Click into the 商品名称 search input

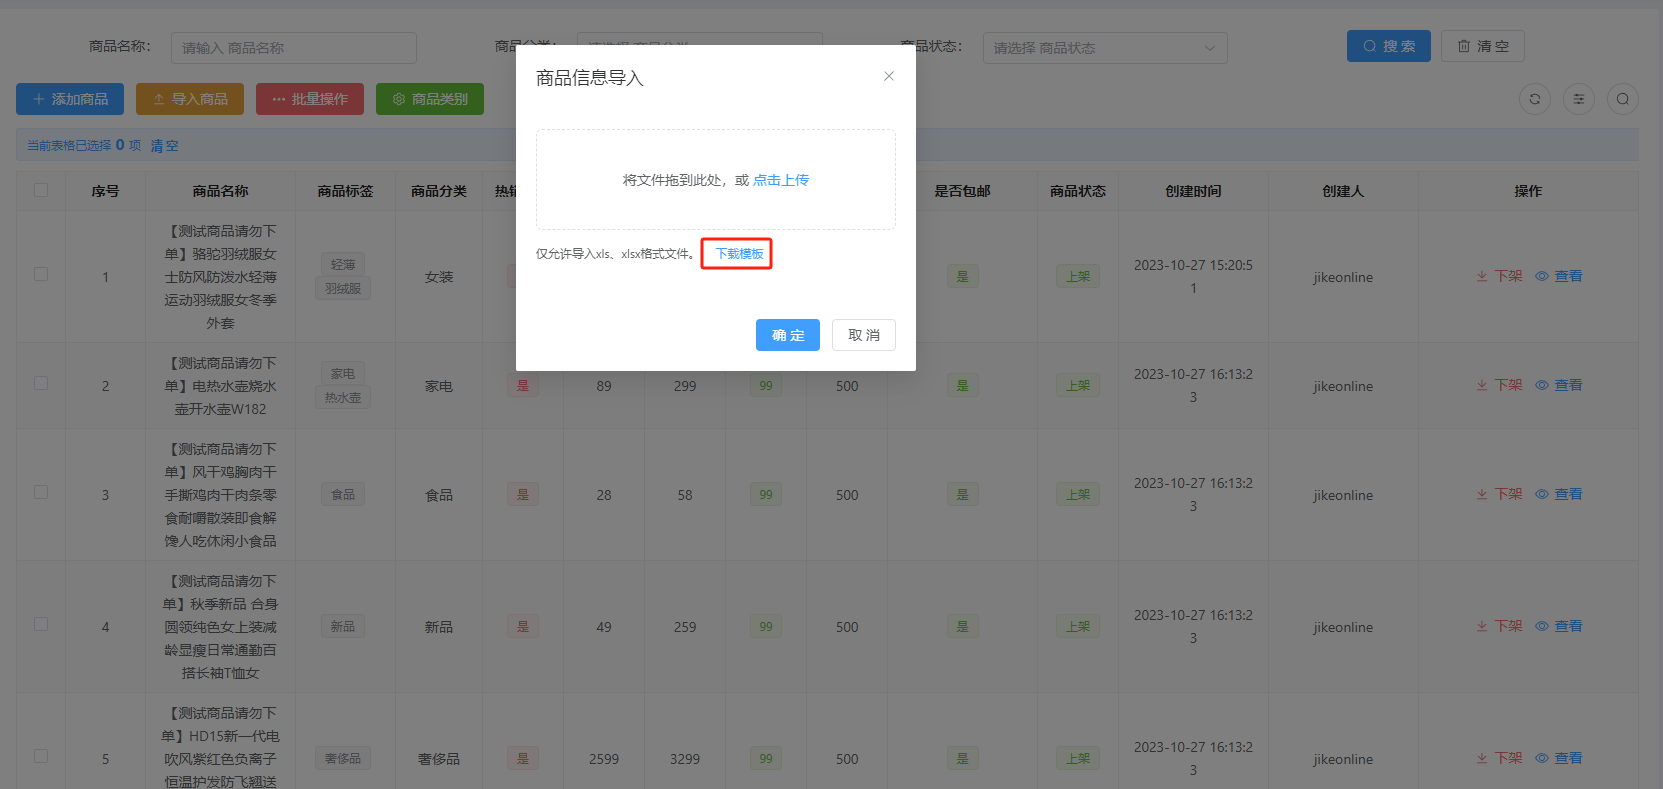point(293,48)
